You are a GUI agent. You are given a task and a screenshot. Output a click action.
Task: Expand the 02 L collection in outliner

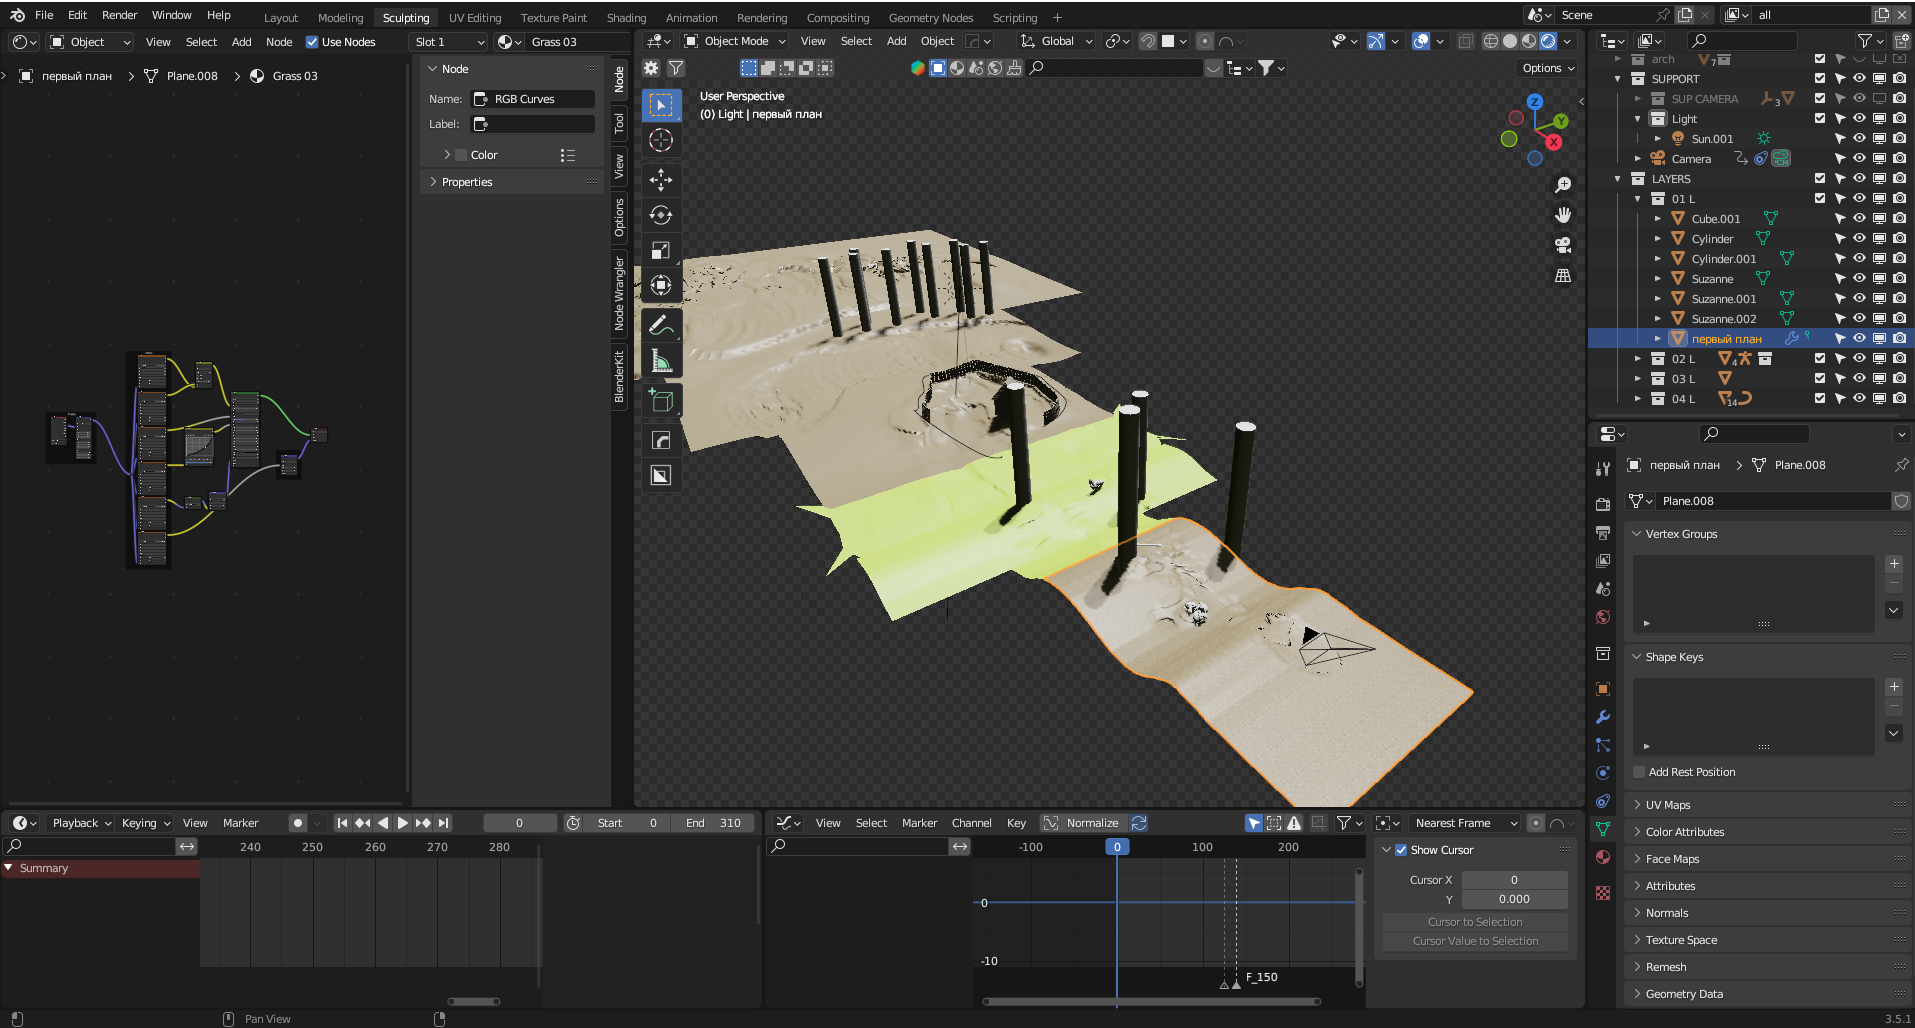(x=1637, y=359)
